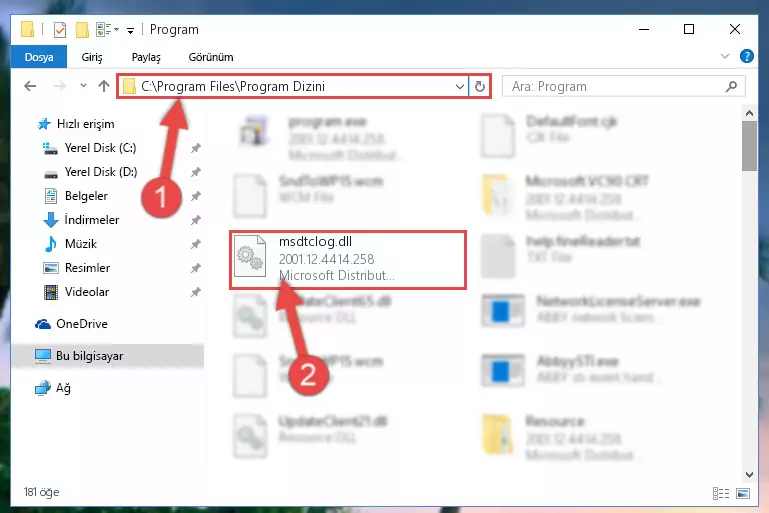Screen dimensions: 769x513
Task: Click the 181 öğe status text
Action: click(x=41, y=492)
